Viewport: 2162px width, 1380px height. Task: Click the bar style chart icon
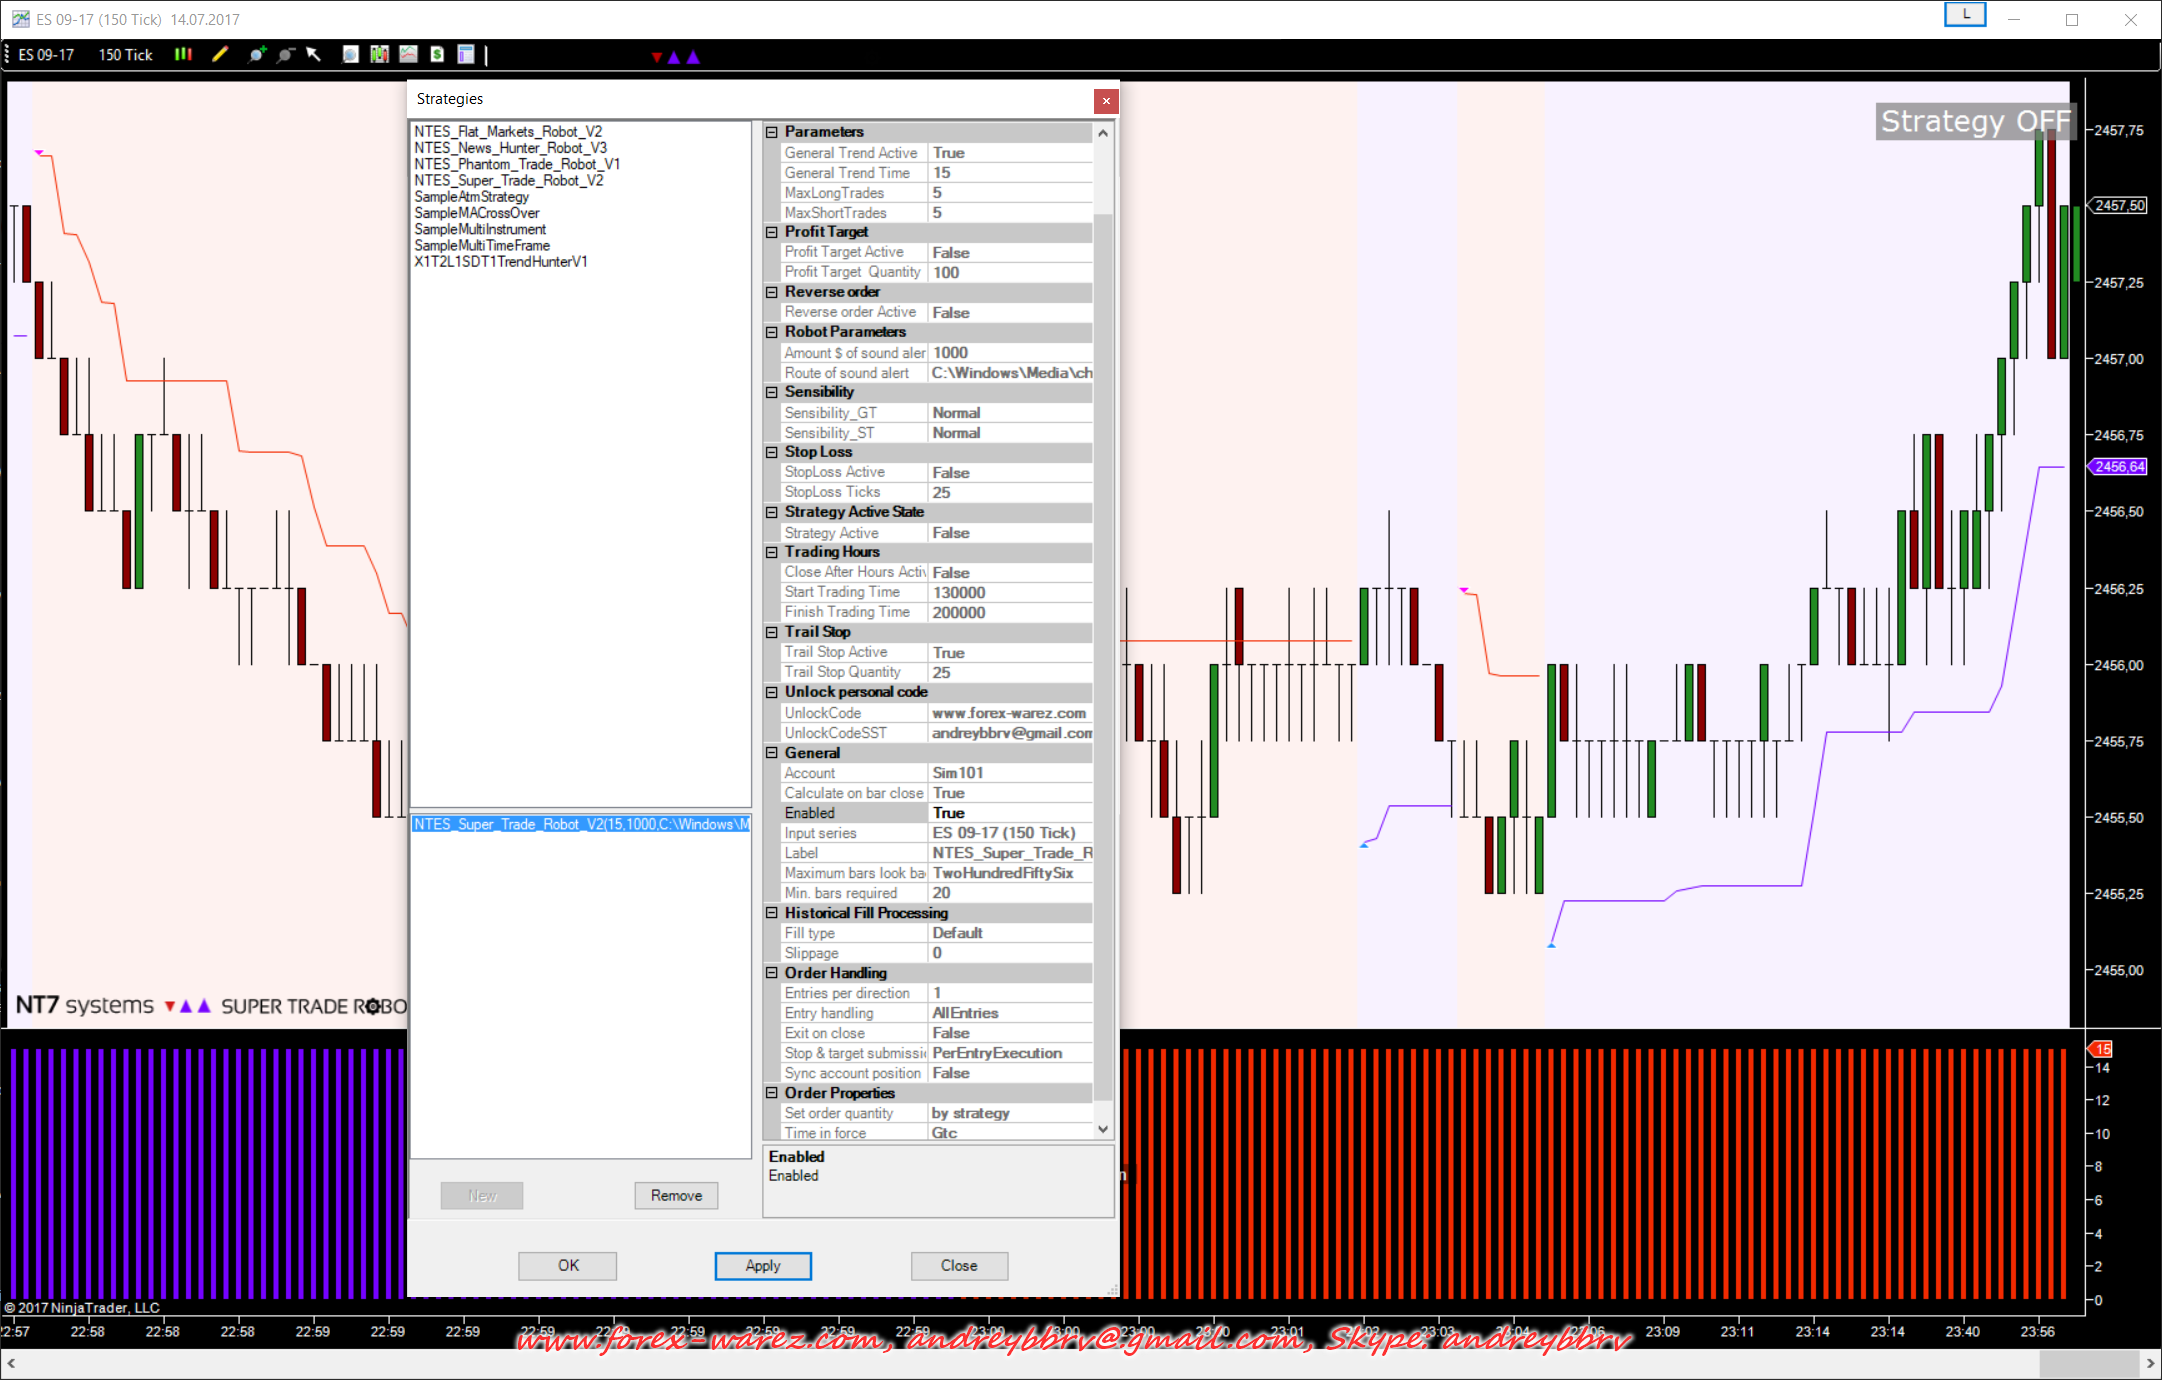coord(183,55)
